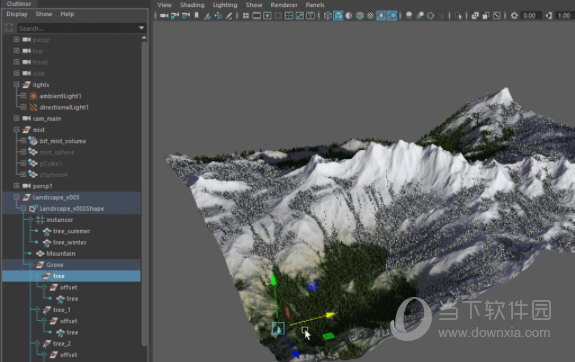Toggle viewport Shadows icon
The image size is (575, 362).
click(x=392, y=15)
